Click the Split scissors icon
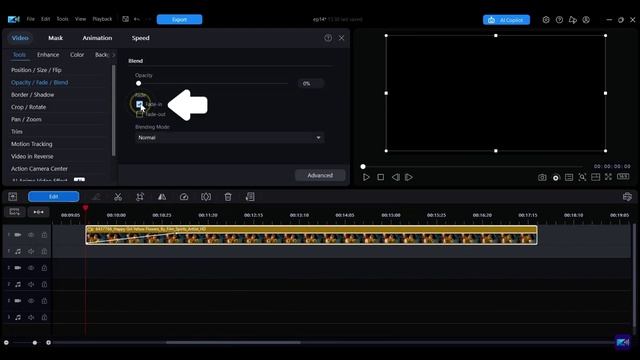The width and height of the screenshot is (640, 360). pyautogui.click(x=118, y=197)
